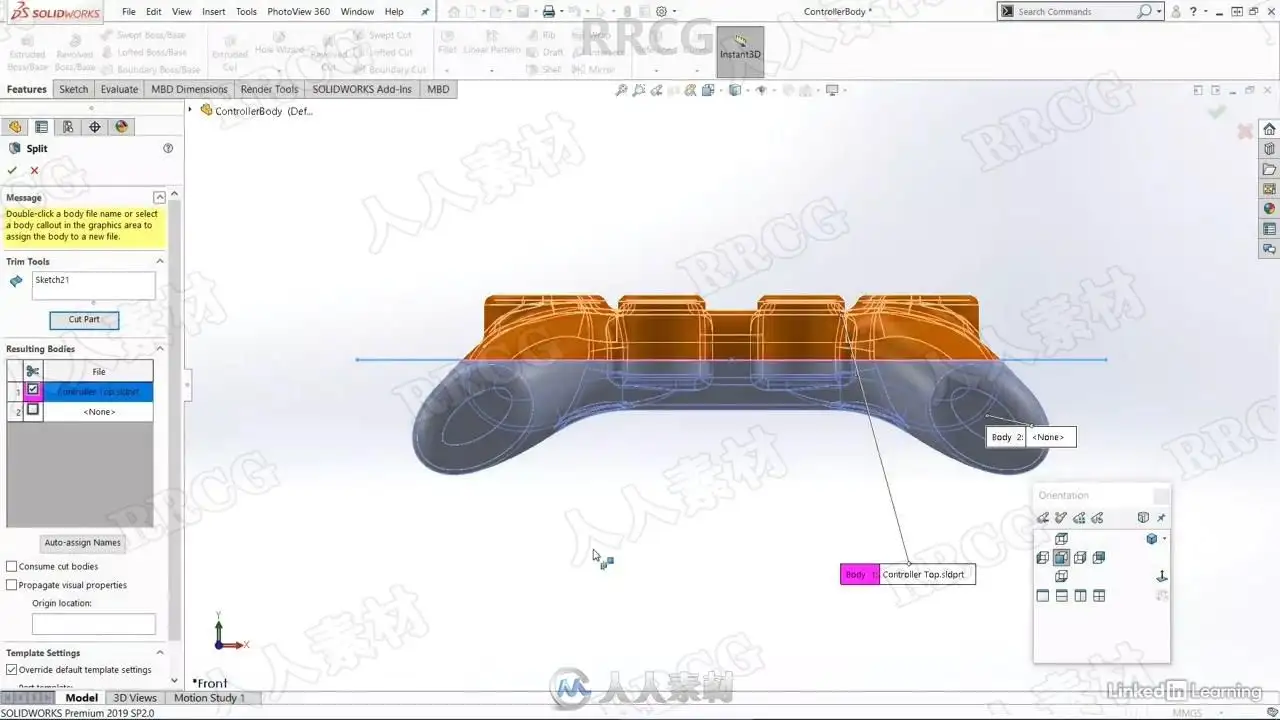
Task: Open the ConfigurationManager tab icon
Action: pos(68,127)
